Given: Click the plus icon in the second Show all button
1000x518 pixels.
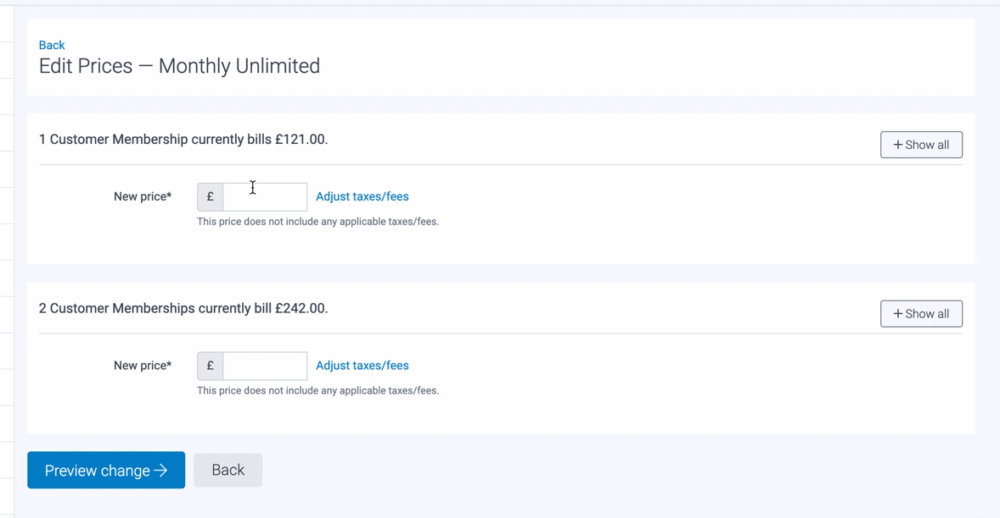Looking at the screenshot, I should (x=897, y=314).
